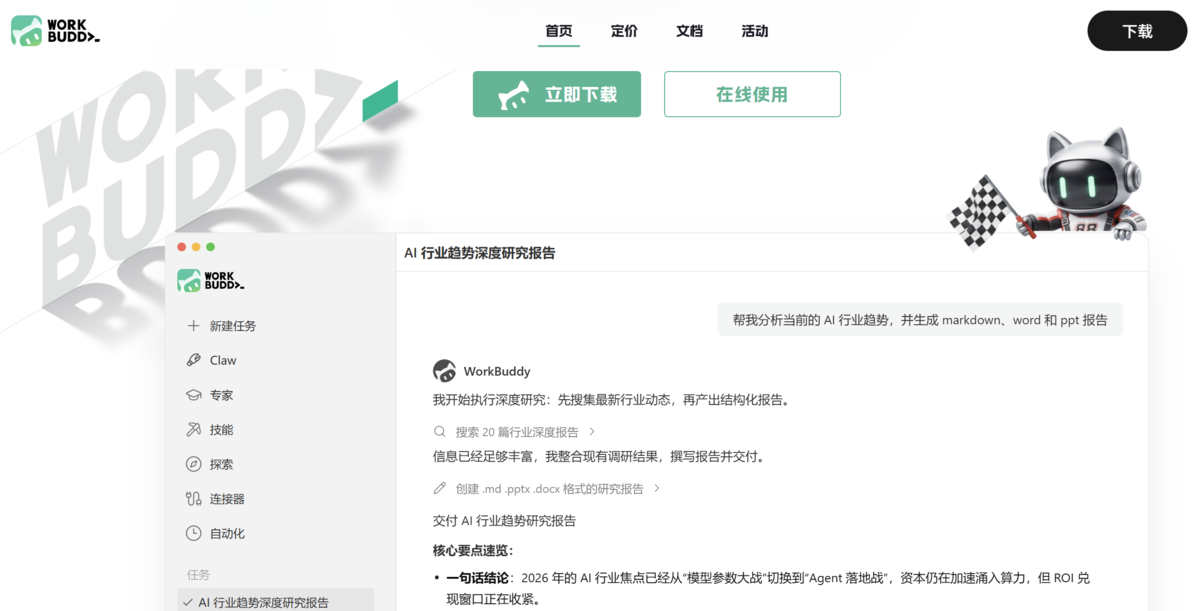Click the red close dot of the app window
1200x611 pixels.
coord(182,247)
